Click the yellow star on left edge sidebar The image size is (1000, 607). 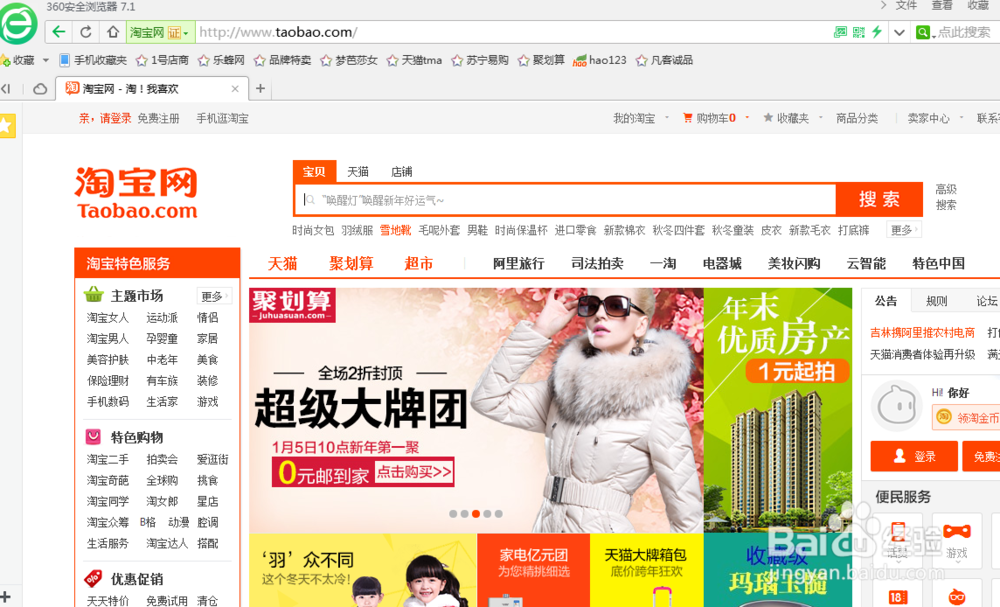tap(8, 126)
